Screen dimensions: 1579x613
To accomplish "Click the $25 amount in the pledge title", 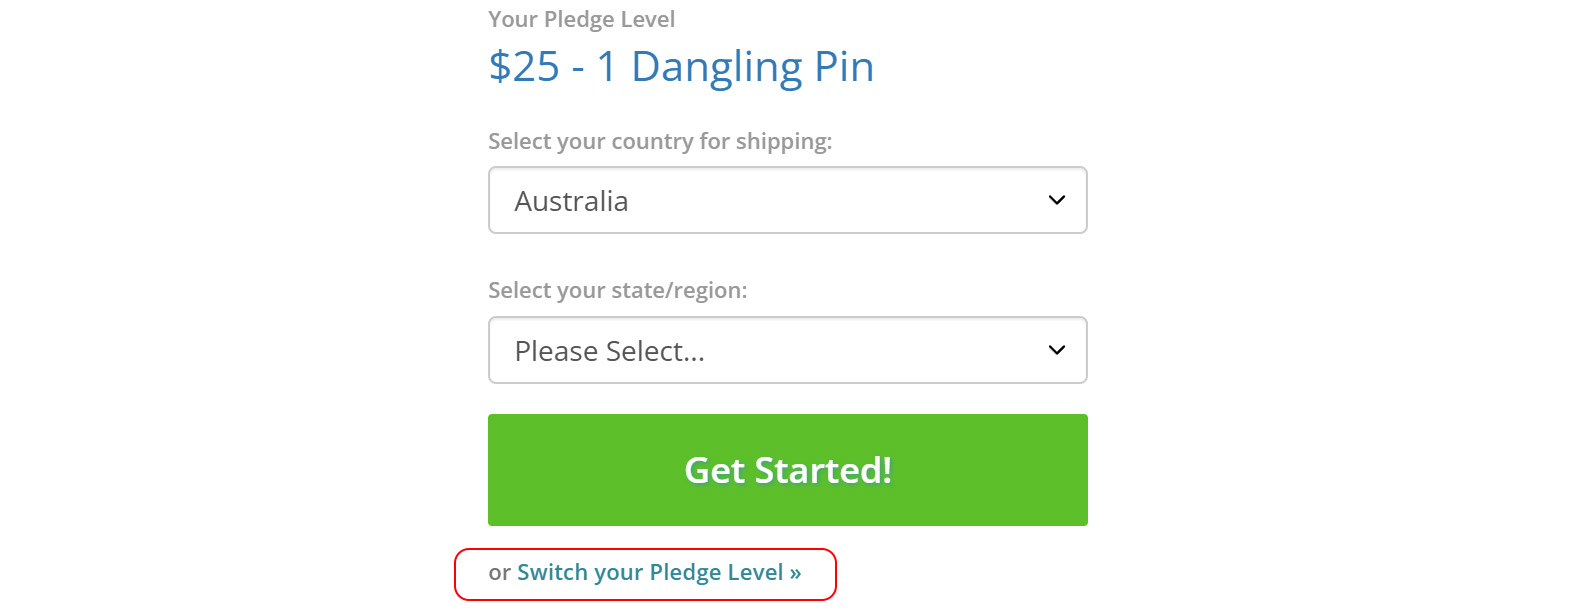I will point(524,67).
